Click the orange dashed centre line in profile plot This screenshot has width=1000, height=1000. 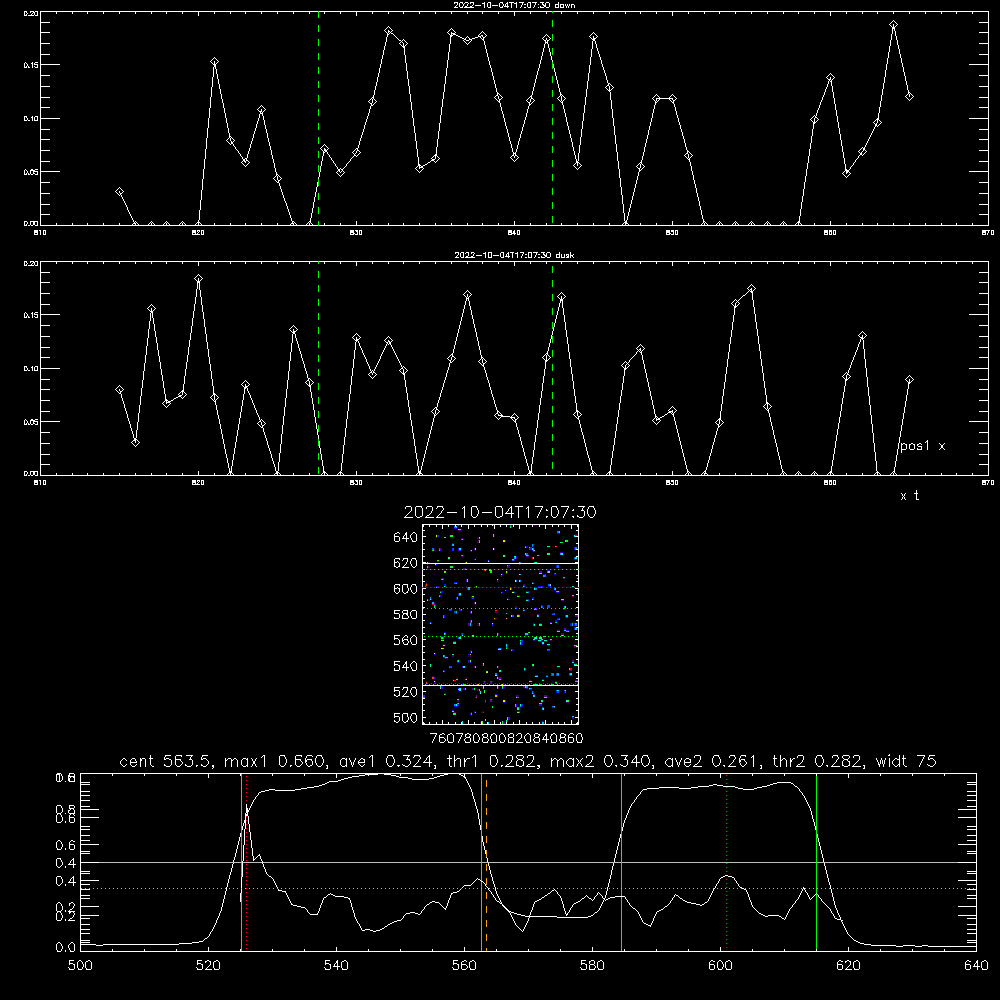click(x=487, y=862)
